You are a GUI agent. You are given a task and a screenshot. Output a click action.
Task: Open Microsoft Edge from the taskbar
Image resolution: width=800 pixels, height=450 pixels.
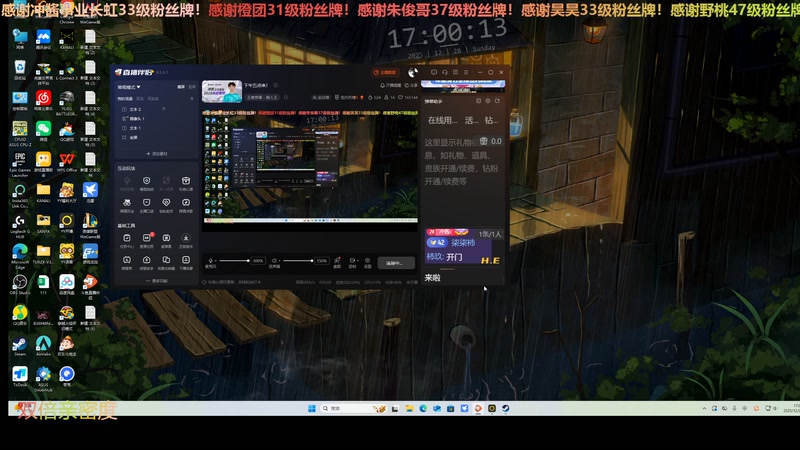click(x=423, y=408)
